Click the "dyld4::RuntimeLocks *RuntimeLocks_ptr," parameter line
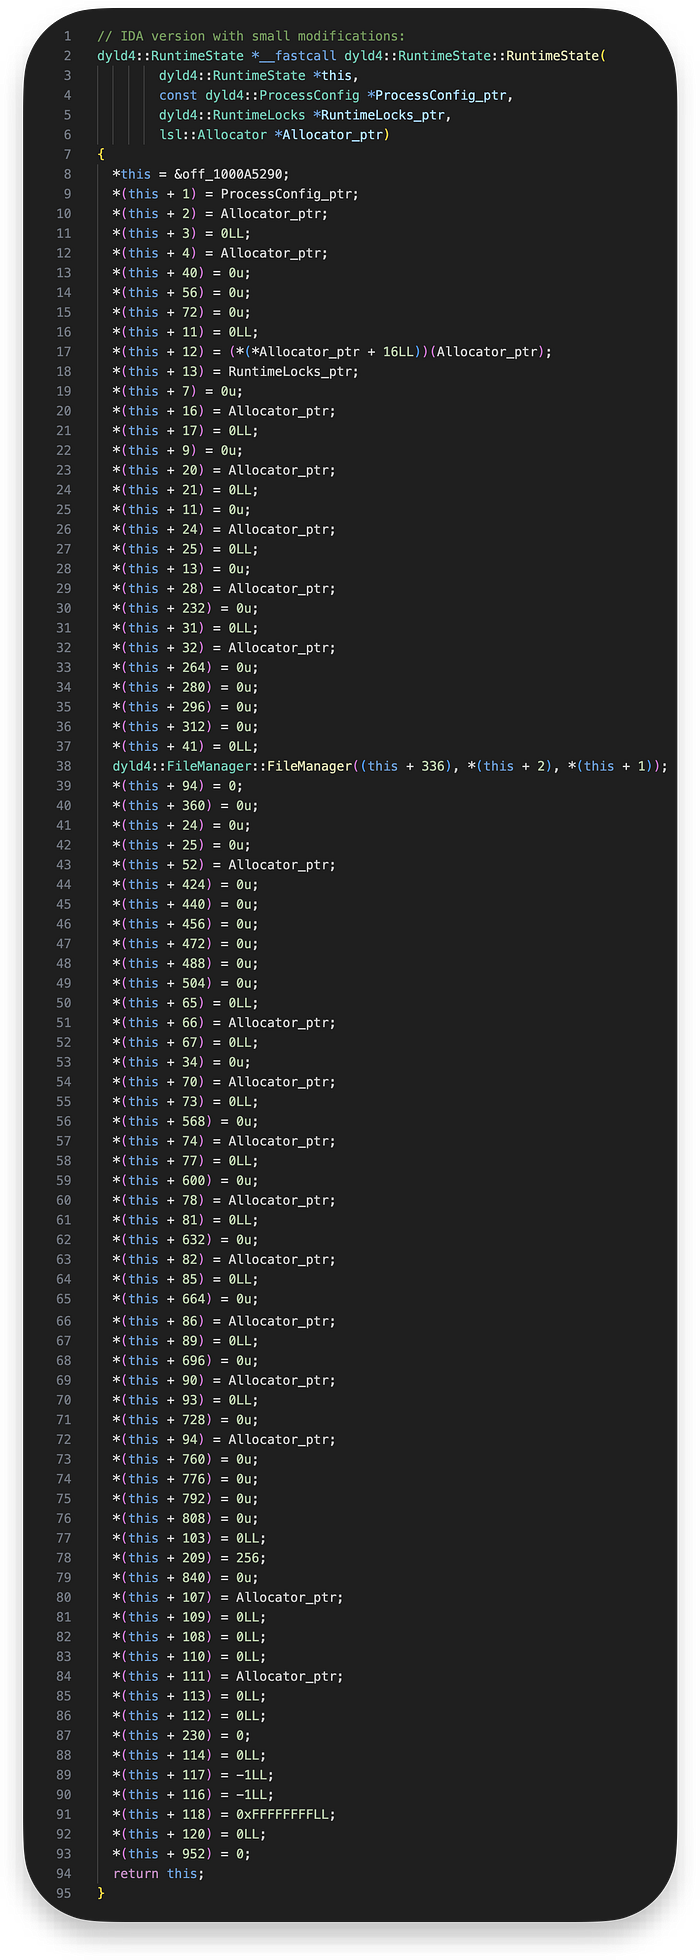 [x=305, y=115]
